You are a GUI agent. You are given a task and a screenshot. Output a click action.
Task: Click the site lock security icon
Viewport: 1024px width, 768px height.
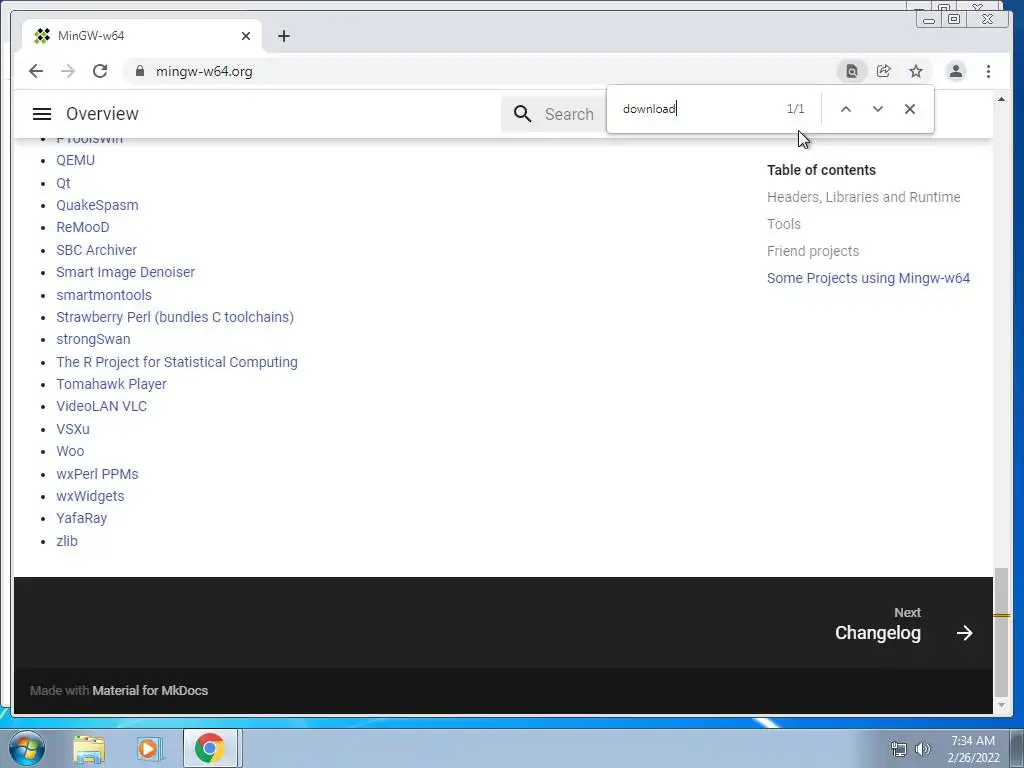139,71
